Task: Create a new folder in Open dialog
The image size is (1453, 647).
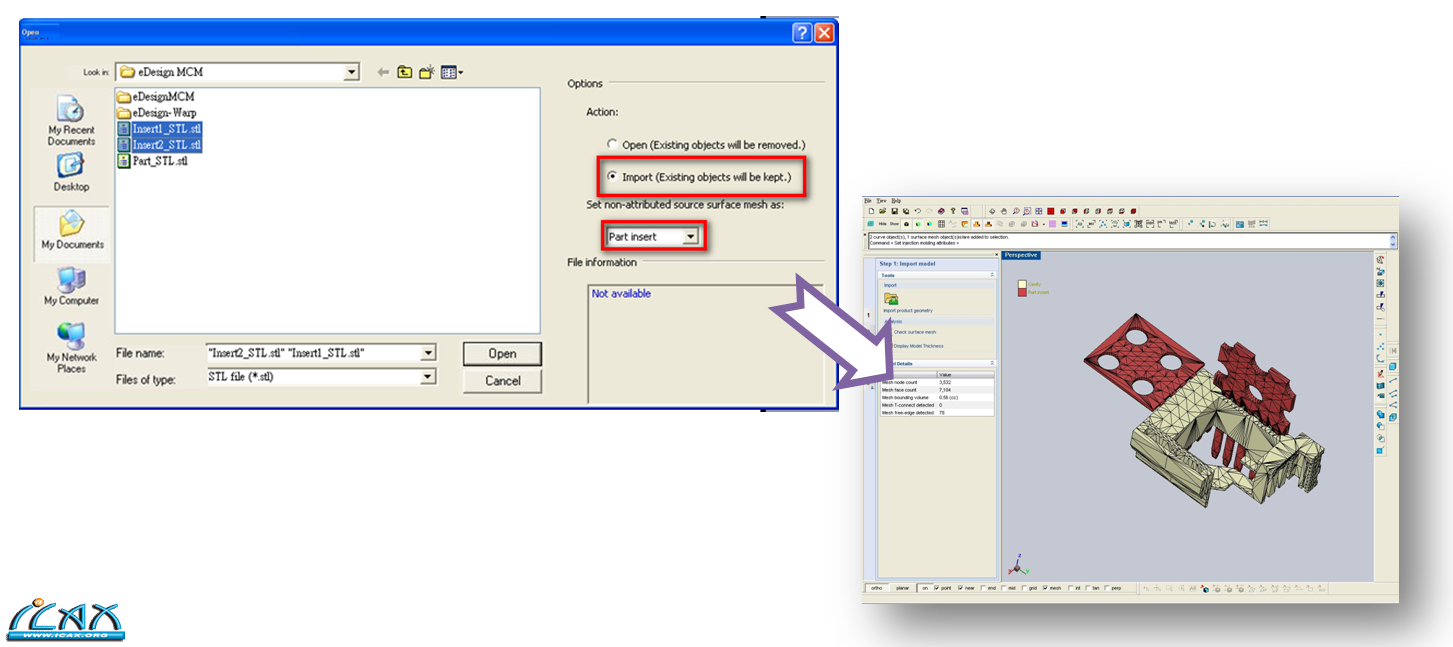Action: [427, 72]
